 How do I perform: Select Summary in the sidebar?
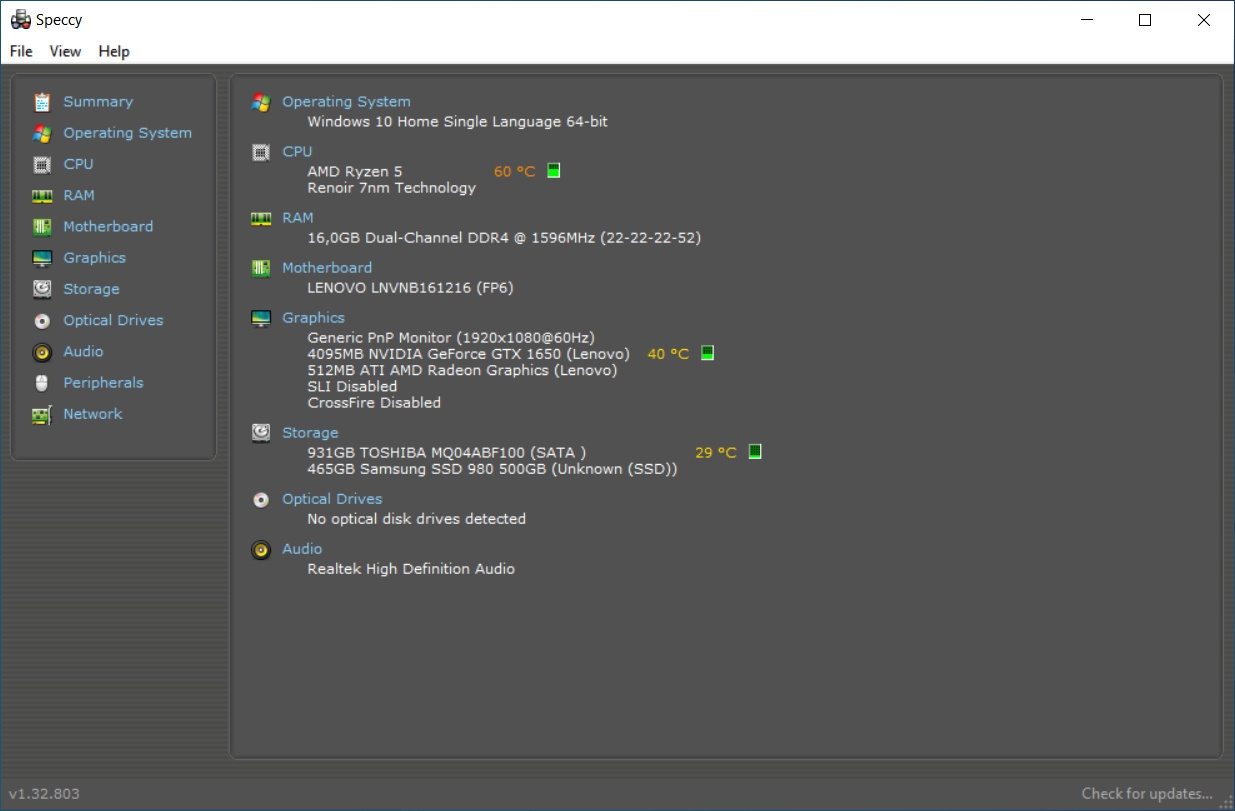click(x=98, y=102)
